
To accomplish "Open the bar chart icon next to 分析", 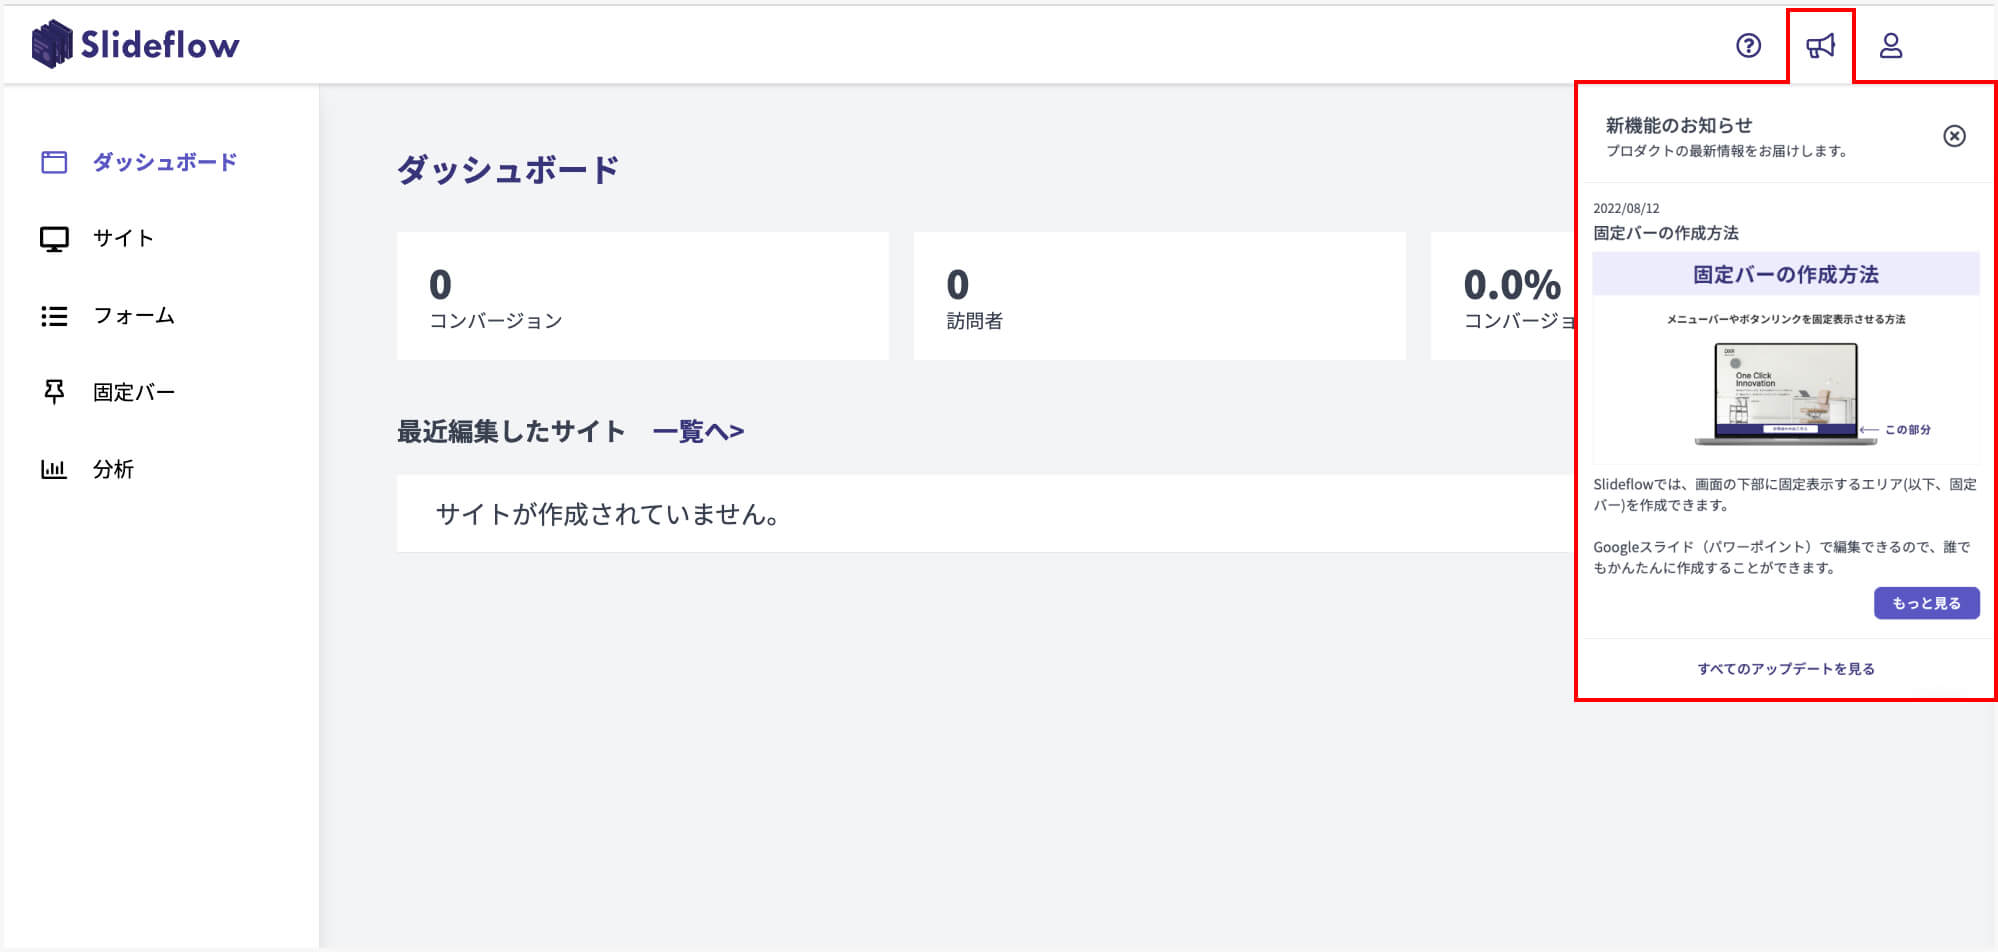I will tap(54, 469).
